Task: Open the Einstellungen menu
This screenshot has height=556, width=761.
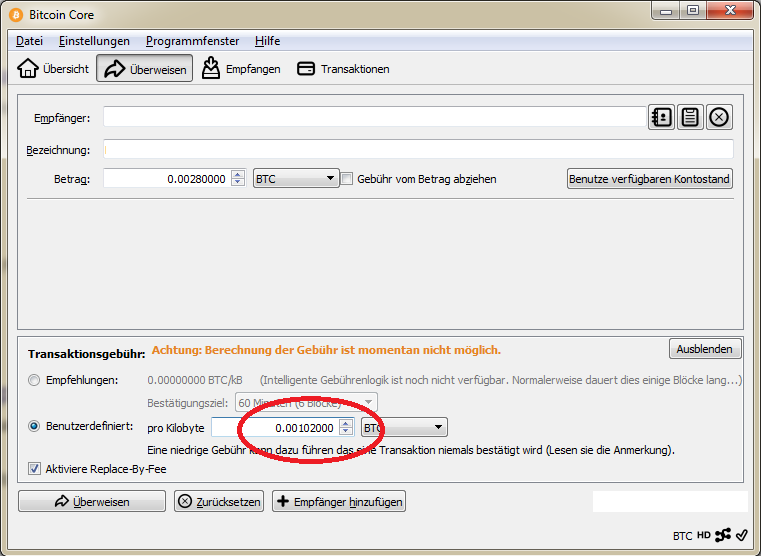Action: pos(94,41)
